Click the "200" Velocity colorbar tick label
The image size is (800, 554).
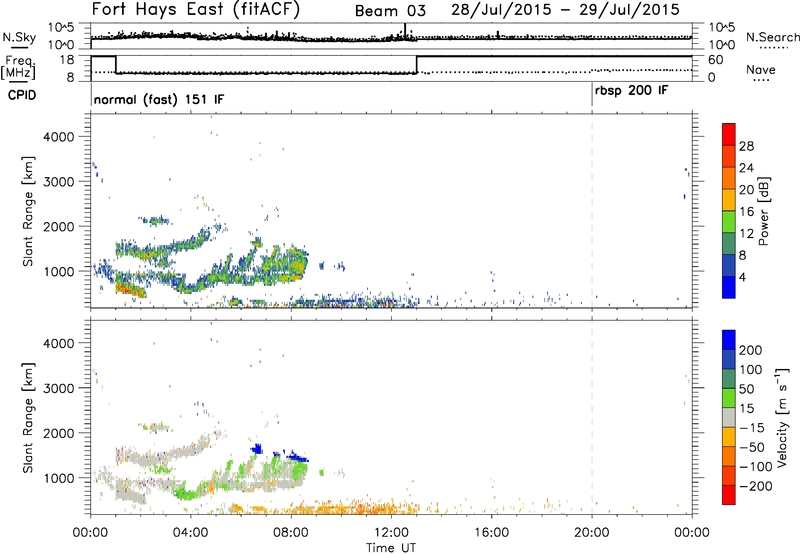pos(751,350)
